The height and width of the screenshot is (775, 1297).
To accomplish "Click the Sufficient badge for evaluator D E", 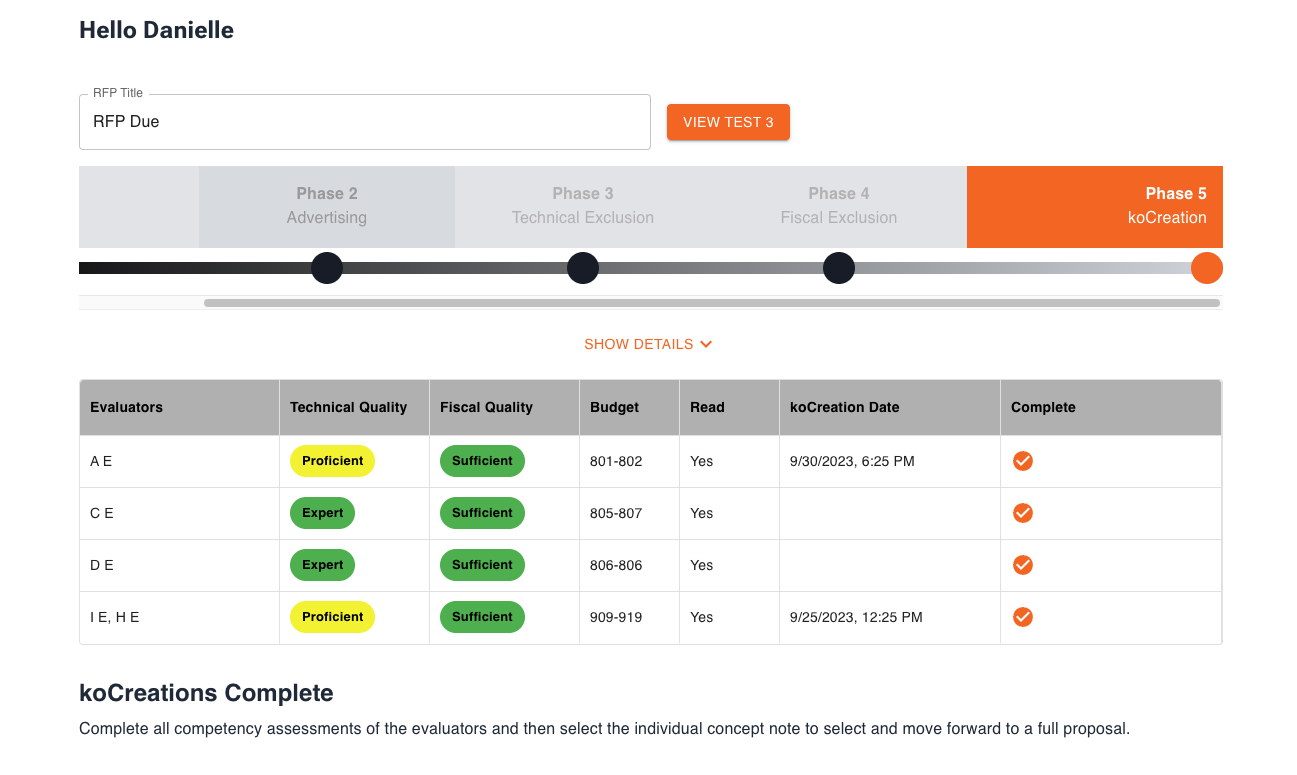I will pyautogui.click(x=482, y=565).
